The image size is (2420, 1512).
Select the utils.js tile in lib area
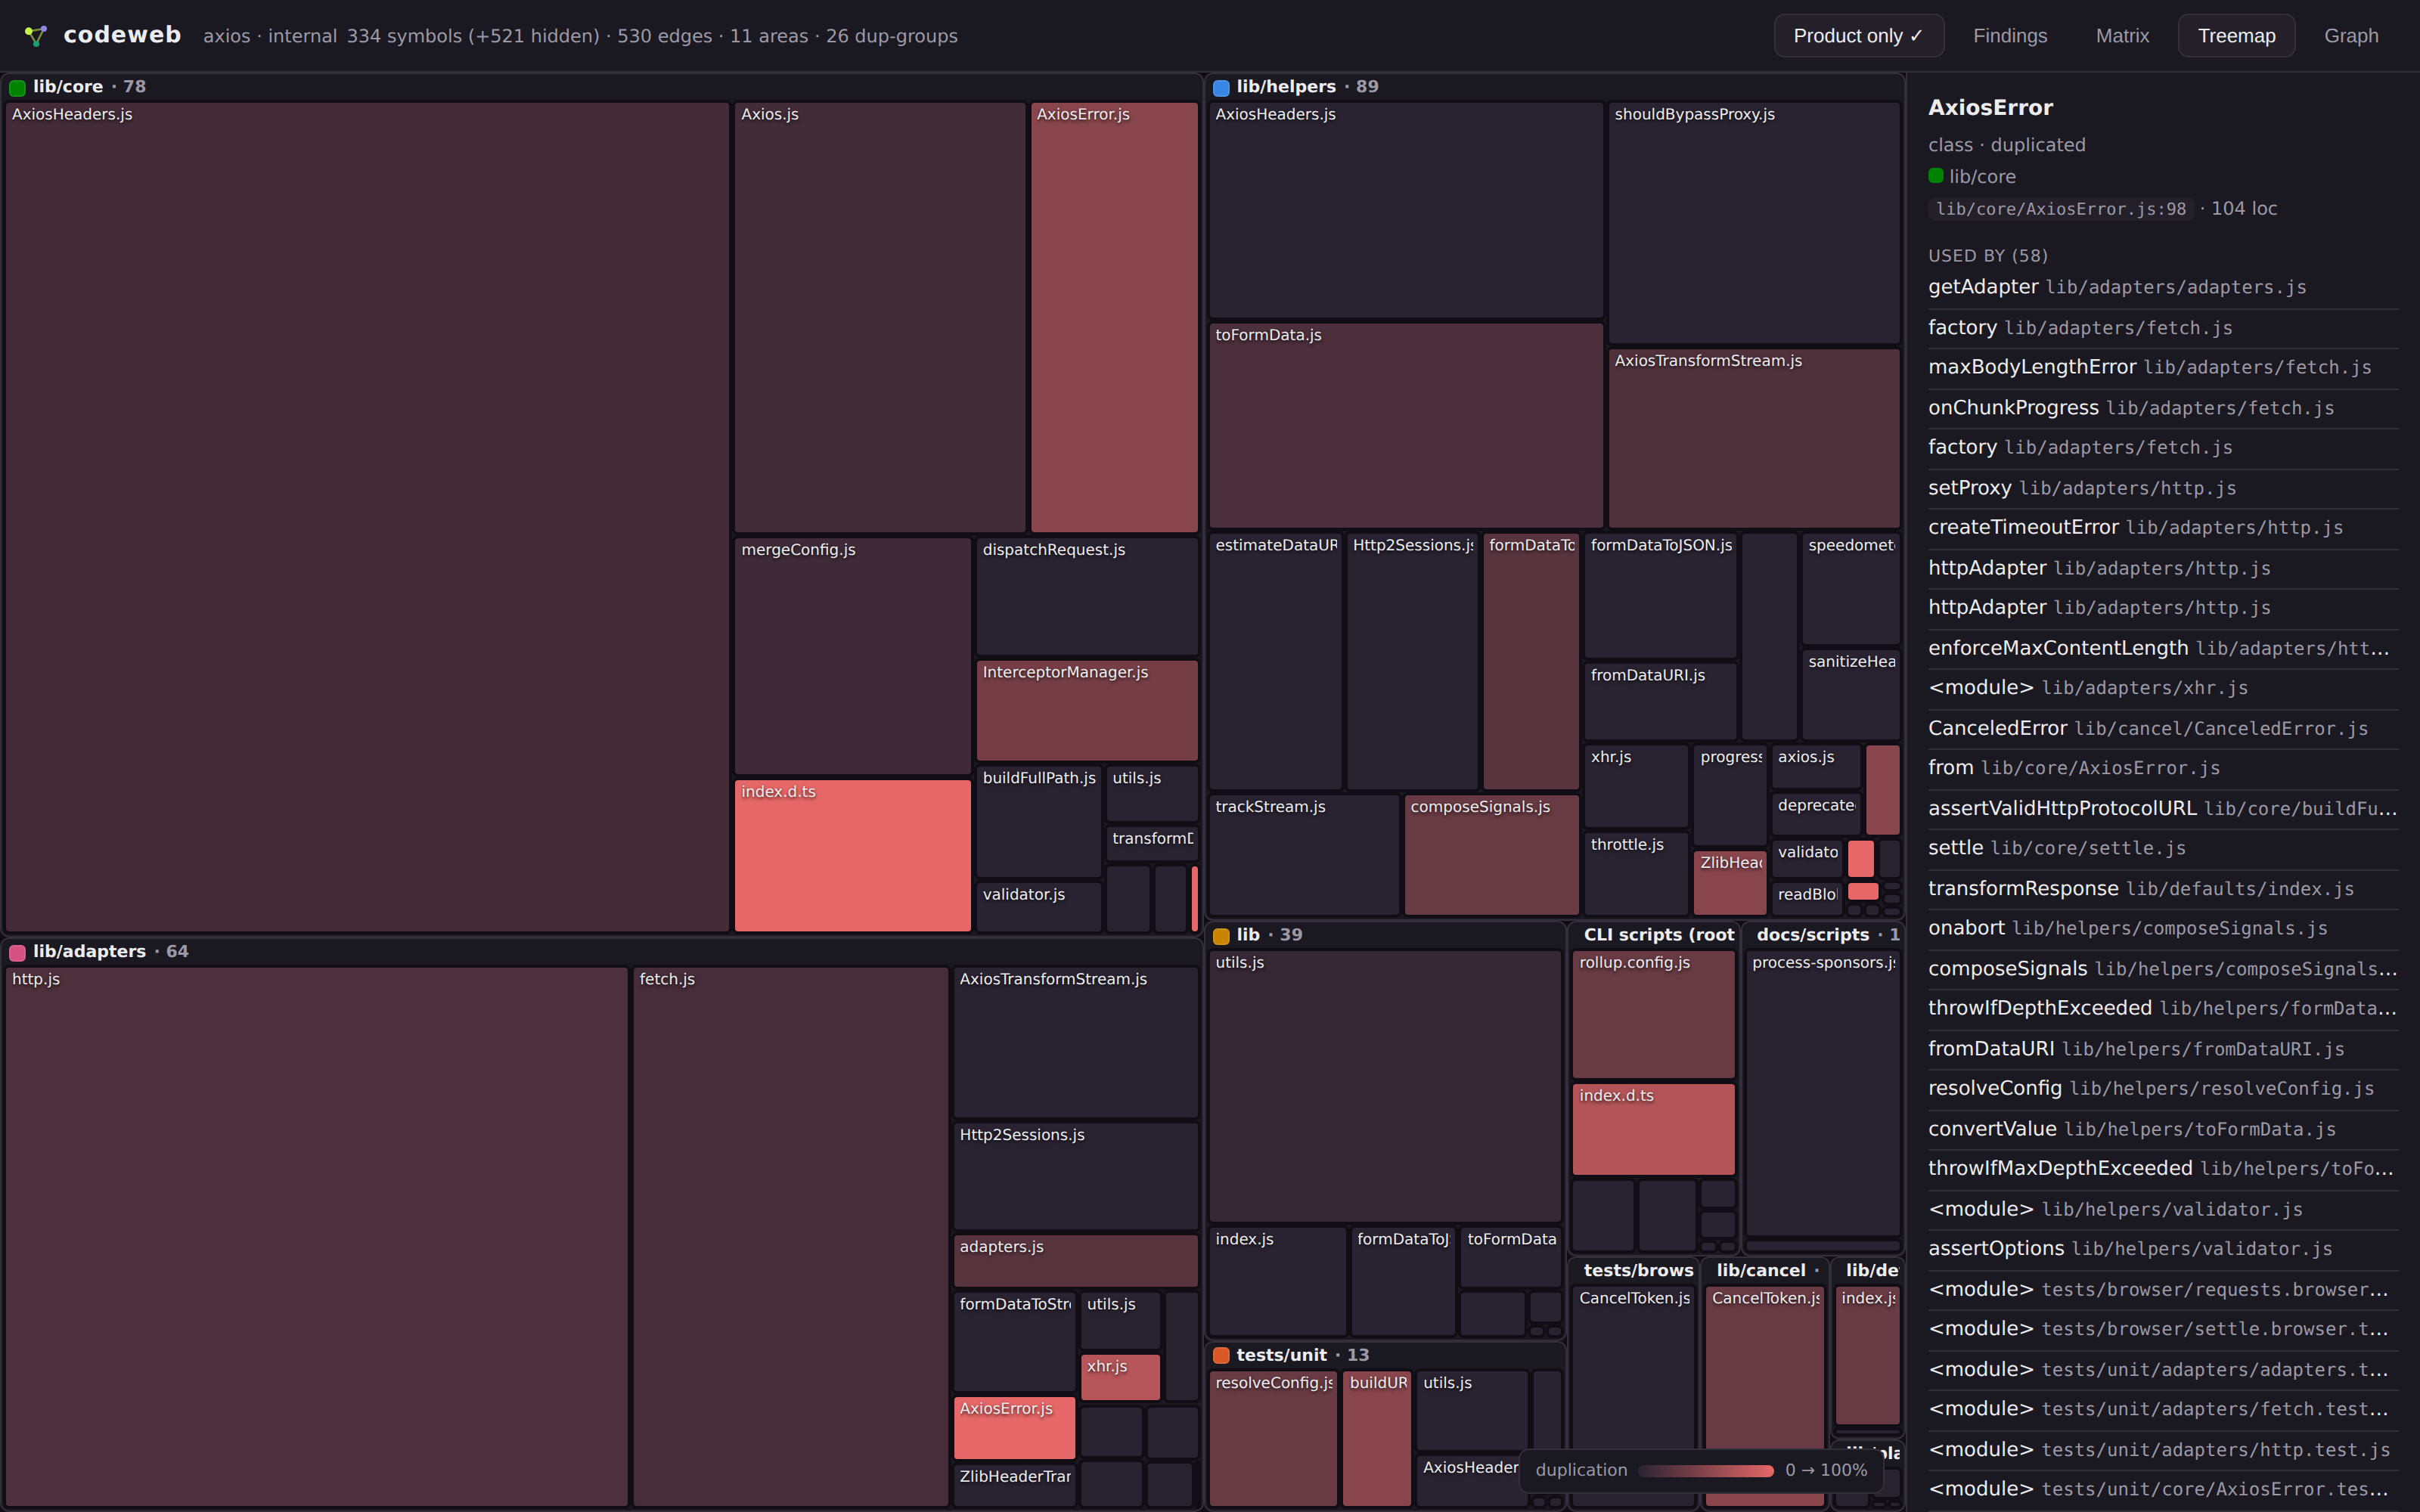(x=1385, y=1086)
